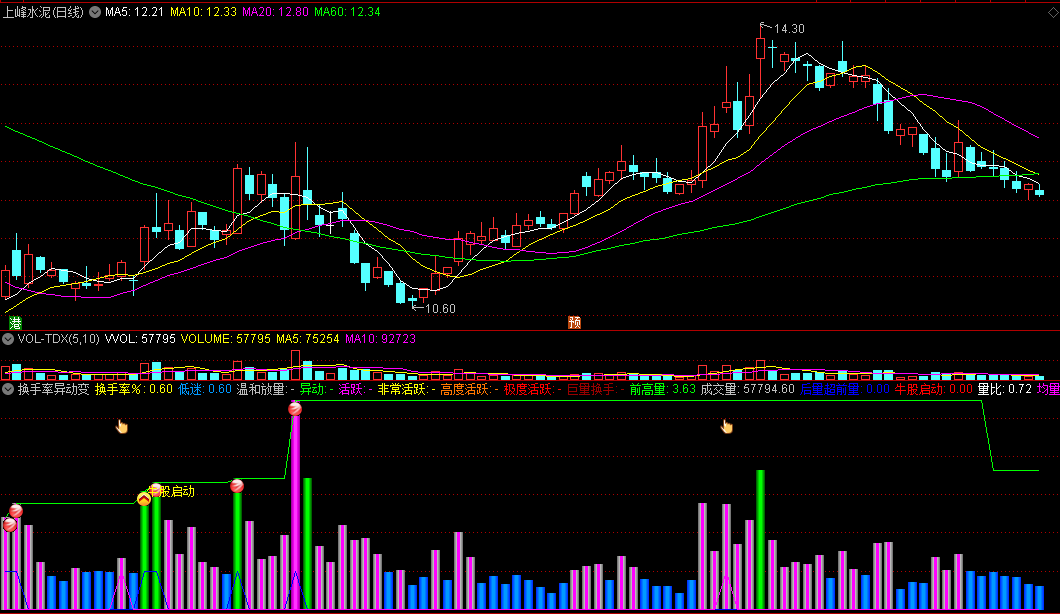
Task: Click the 成交量: 57794.60 readout
Action: point(748,389)
